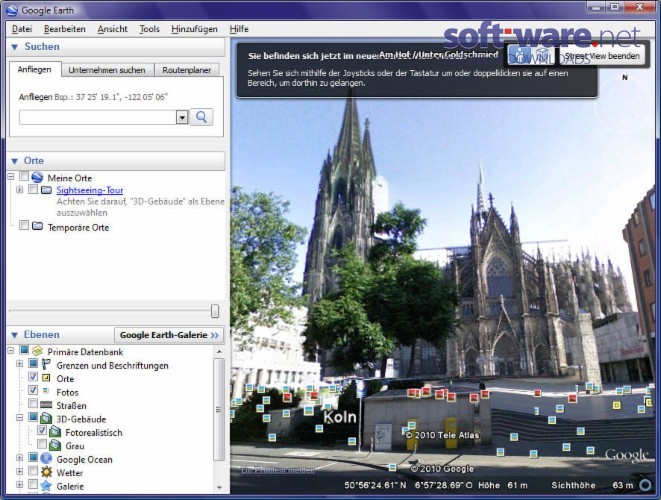The width and height of the screenshot is (661, 500).
Task: Click the Anfliegen search input field
Action: coord(98,117)
